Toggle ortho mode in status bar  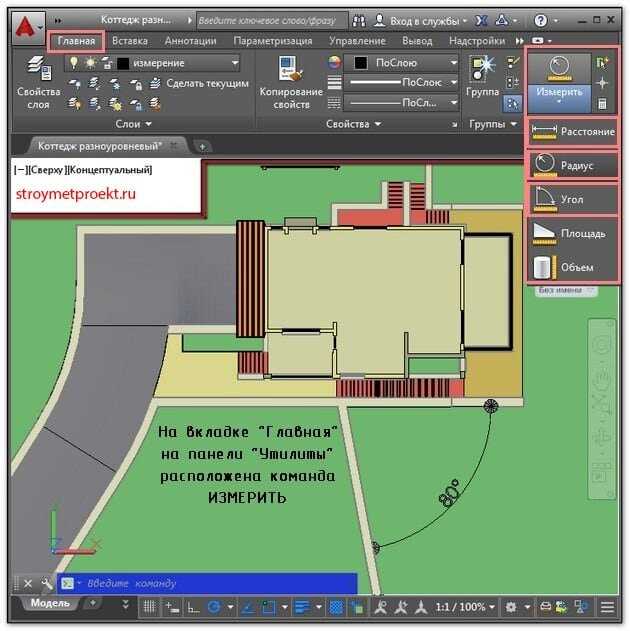pos(194,607)
